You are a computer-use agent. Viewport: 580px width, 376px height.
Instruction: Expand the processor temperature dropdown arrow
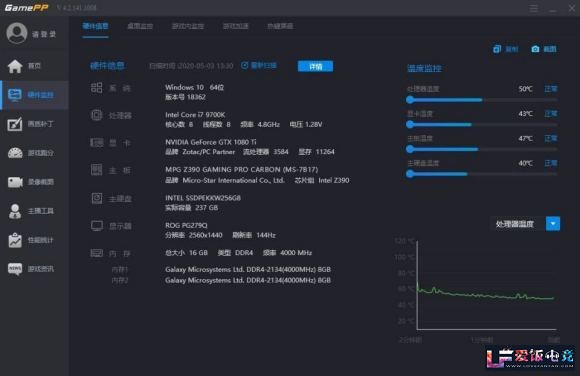(x=553, y=224)
